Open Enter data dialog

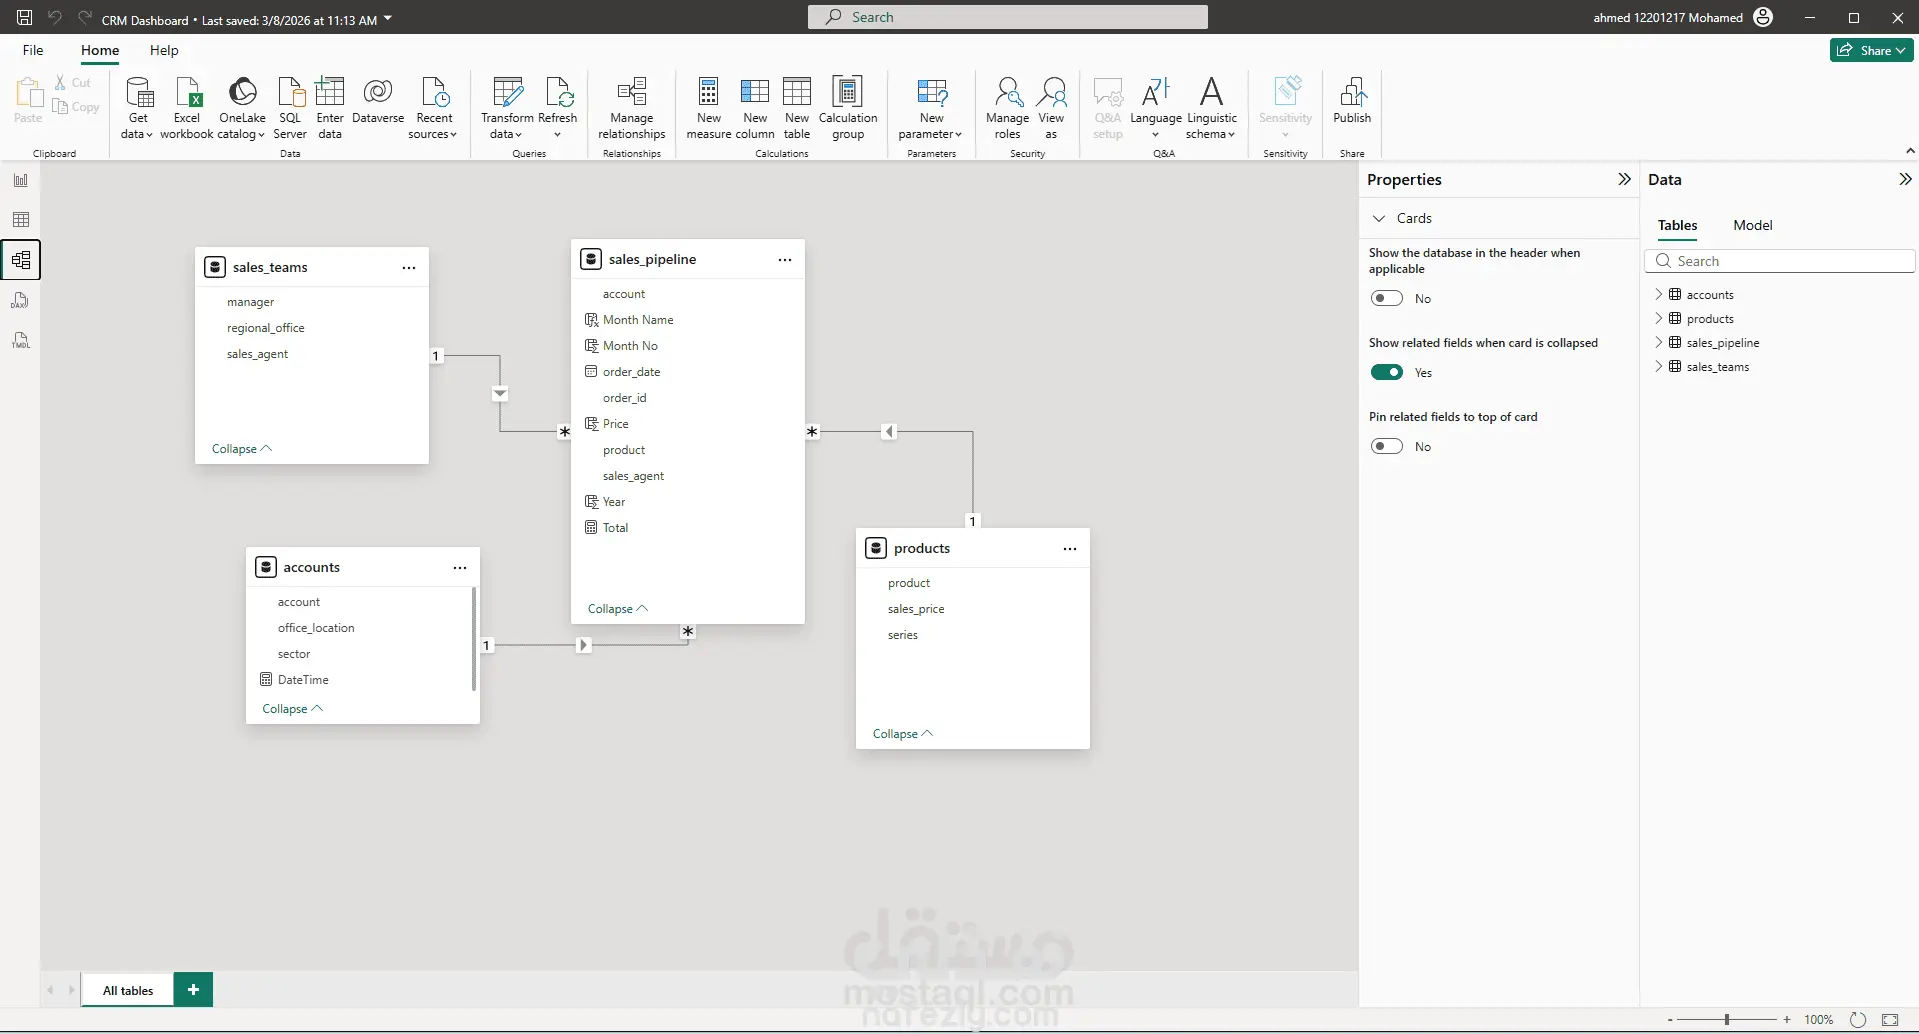click(330, 108)
